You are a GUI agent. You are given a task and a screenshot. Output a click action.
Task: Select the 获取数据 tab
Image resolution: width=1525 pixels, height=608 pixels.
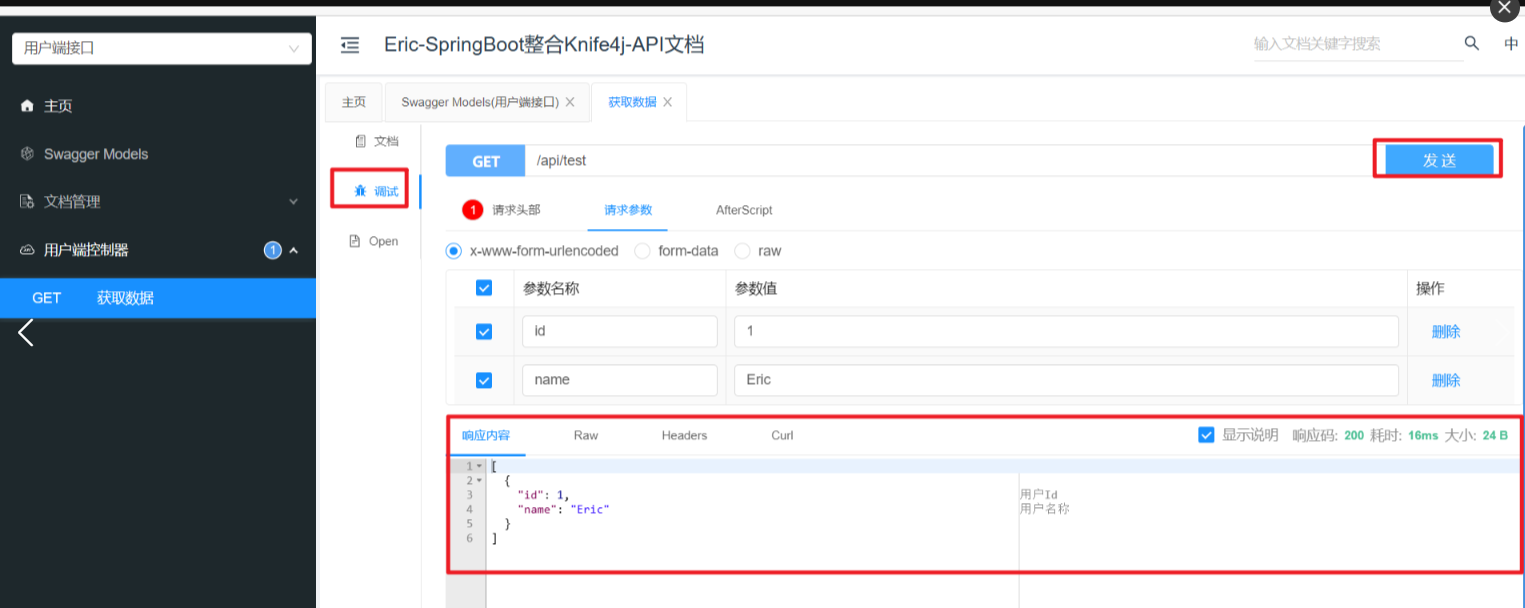point(632,102)
